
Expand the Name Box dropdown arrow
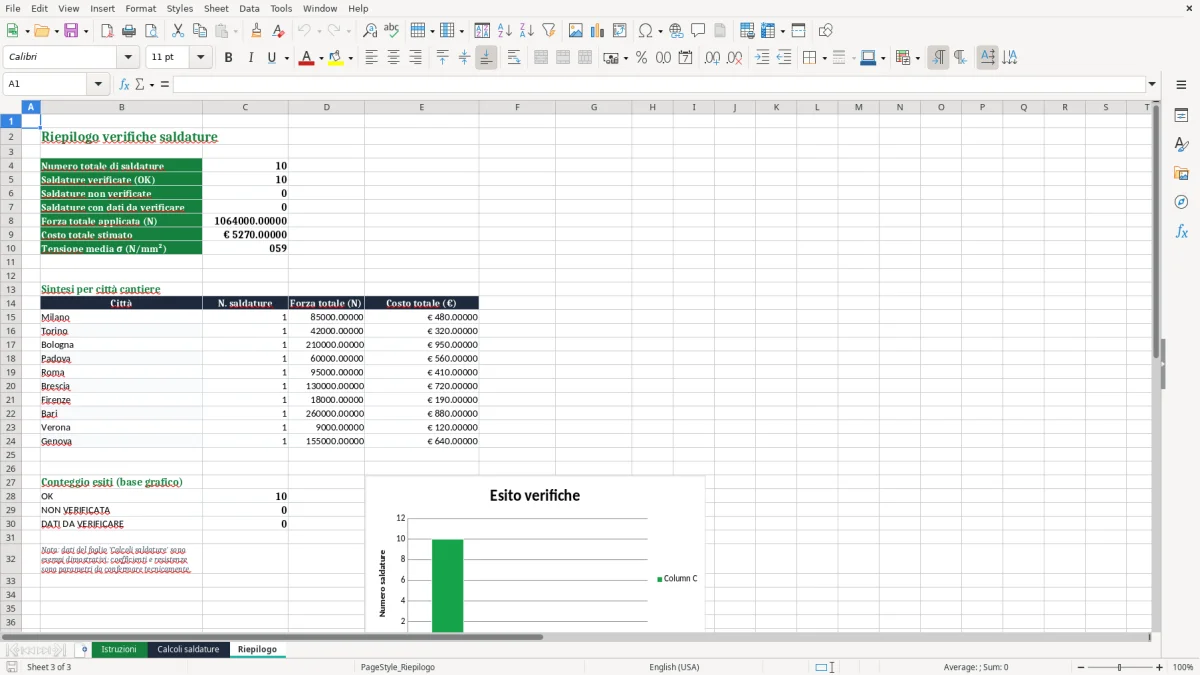[x=98, y=84]
